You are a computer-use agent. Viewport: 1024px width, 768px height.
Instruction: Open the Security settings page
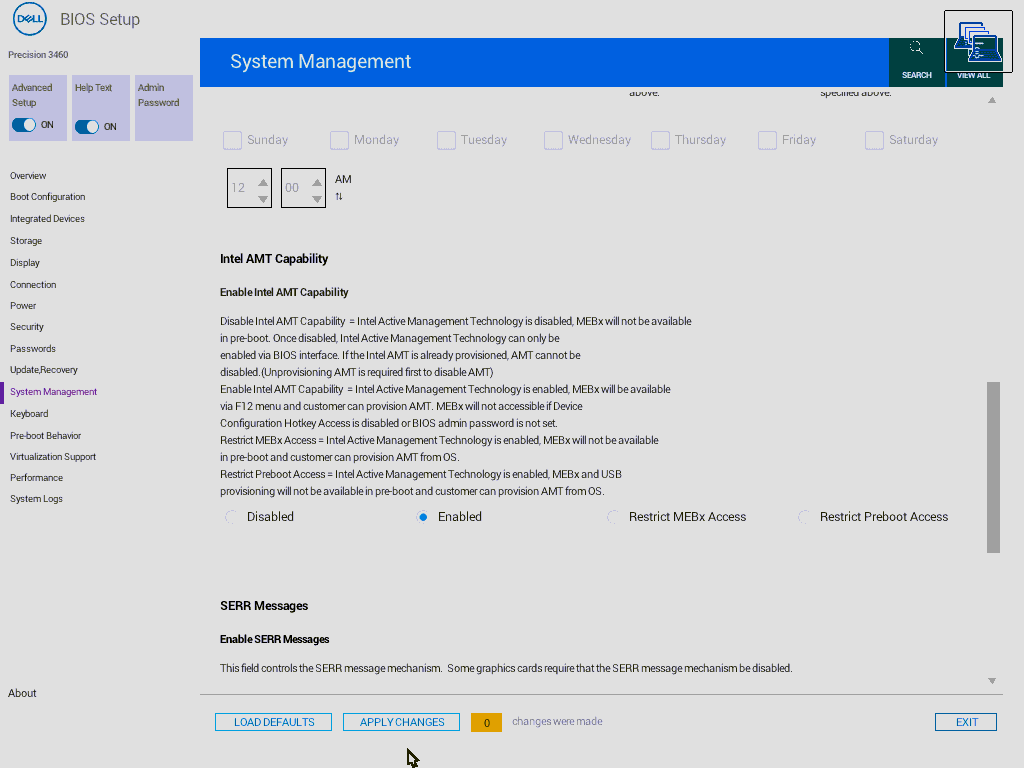[27, 326]
